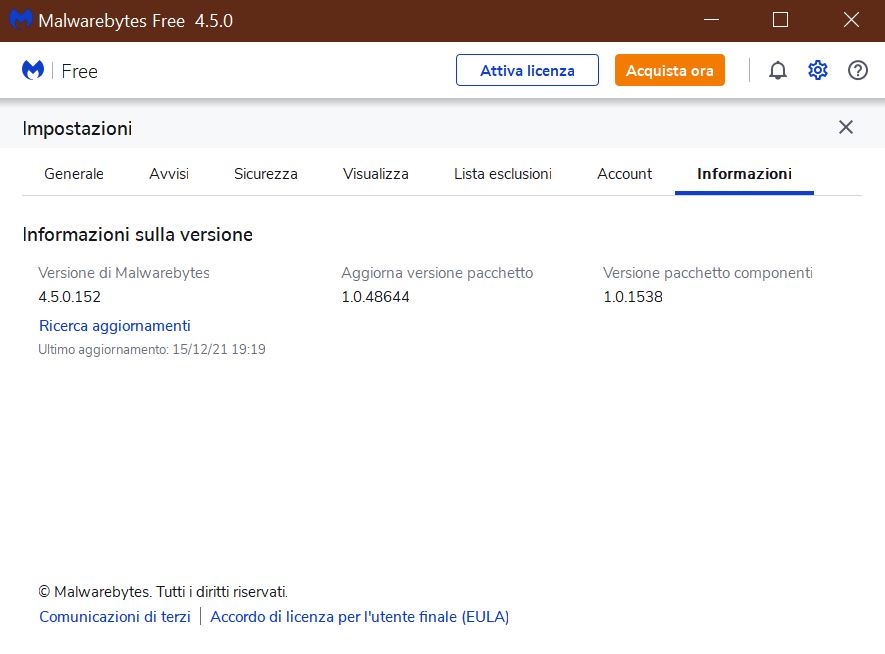Click the Free edition label in header

click(80, 71)
